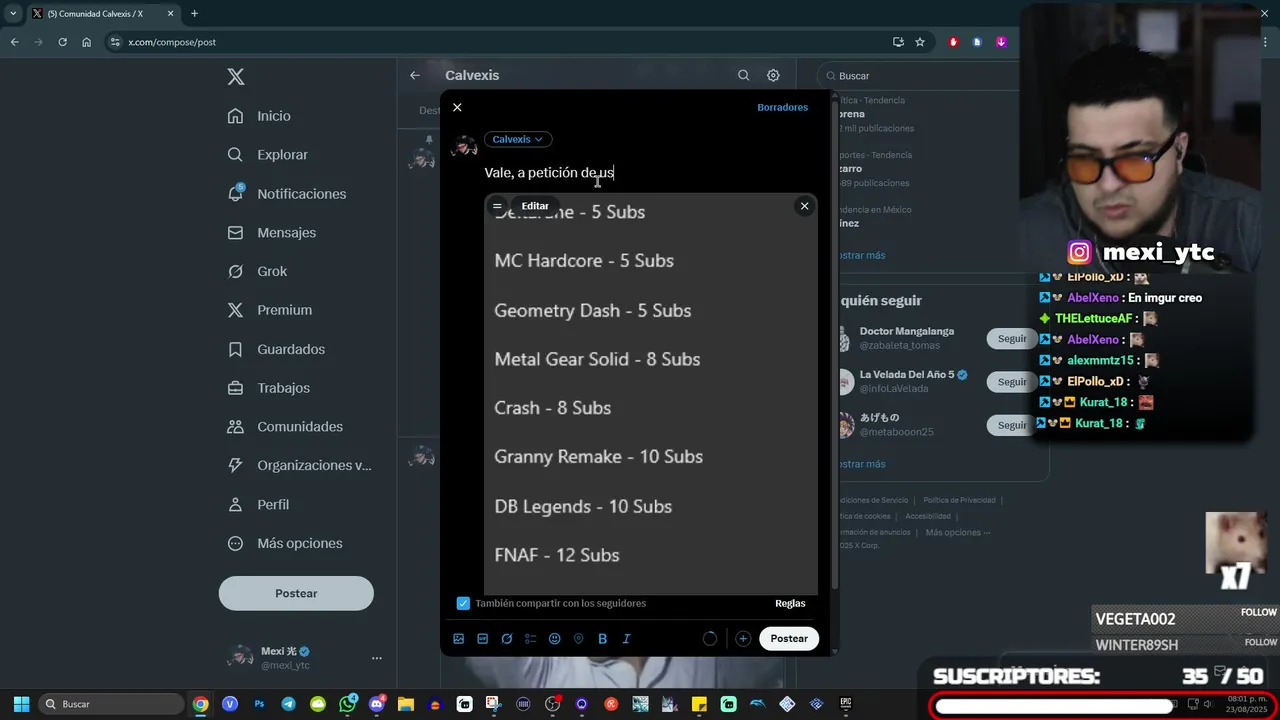Open Photoshop from taskbar
This screenshot has height=720, width=1280.
click(259, 704)
